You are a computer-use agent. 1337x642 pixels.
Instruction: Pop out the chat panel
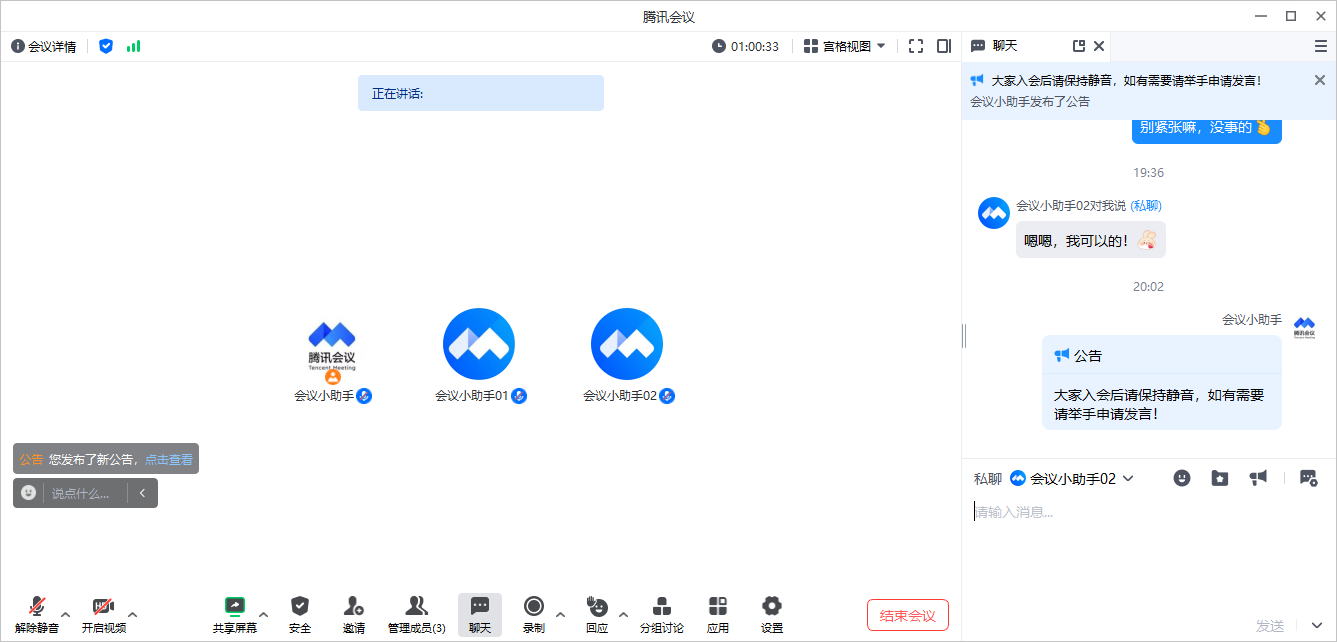(1079, 46)
